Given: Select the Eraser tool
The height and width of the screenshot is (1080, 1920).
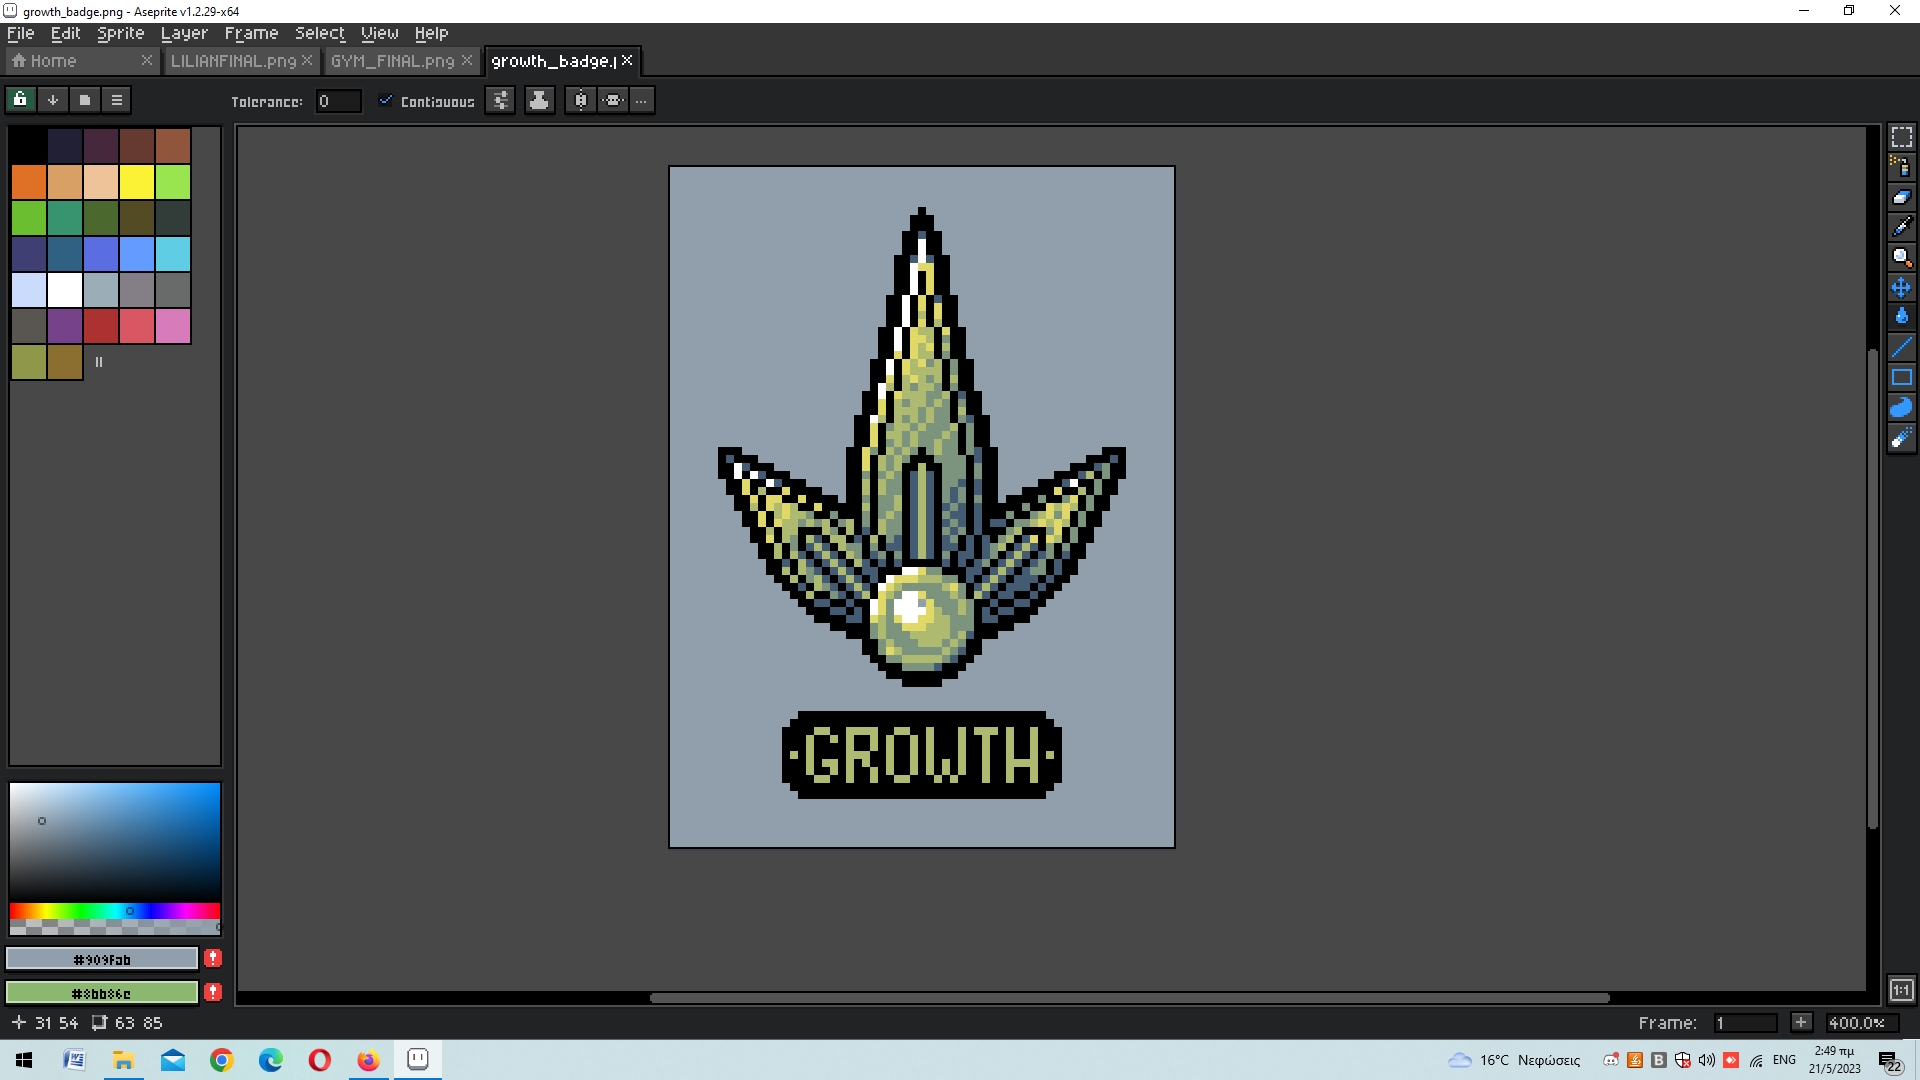Looking at the screenshot, I should [1901, 197].
